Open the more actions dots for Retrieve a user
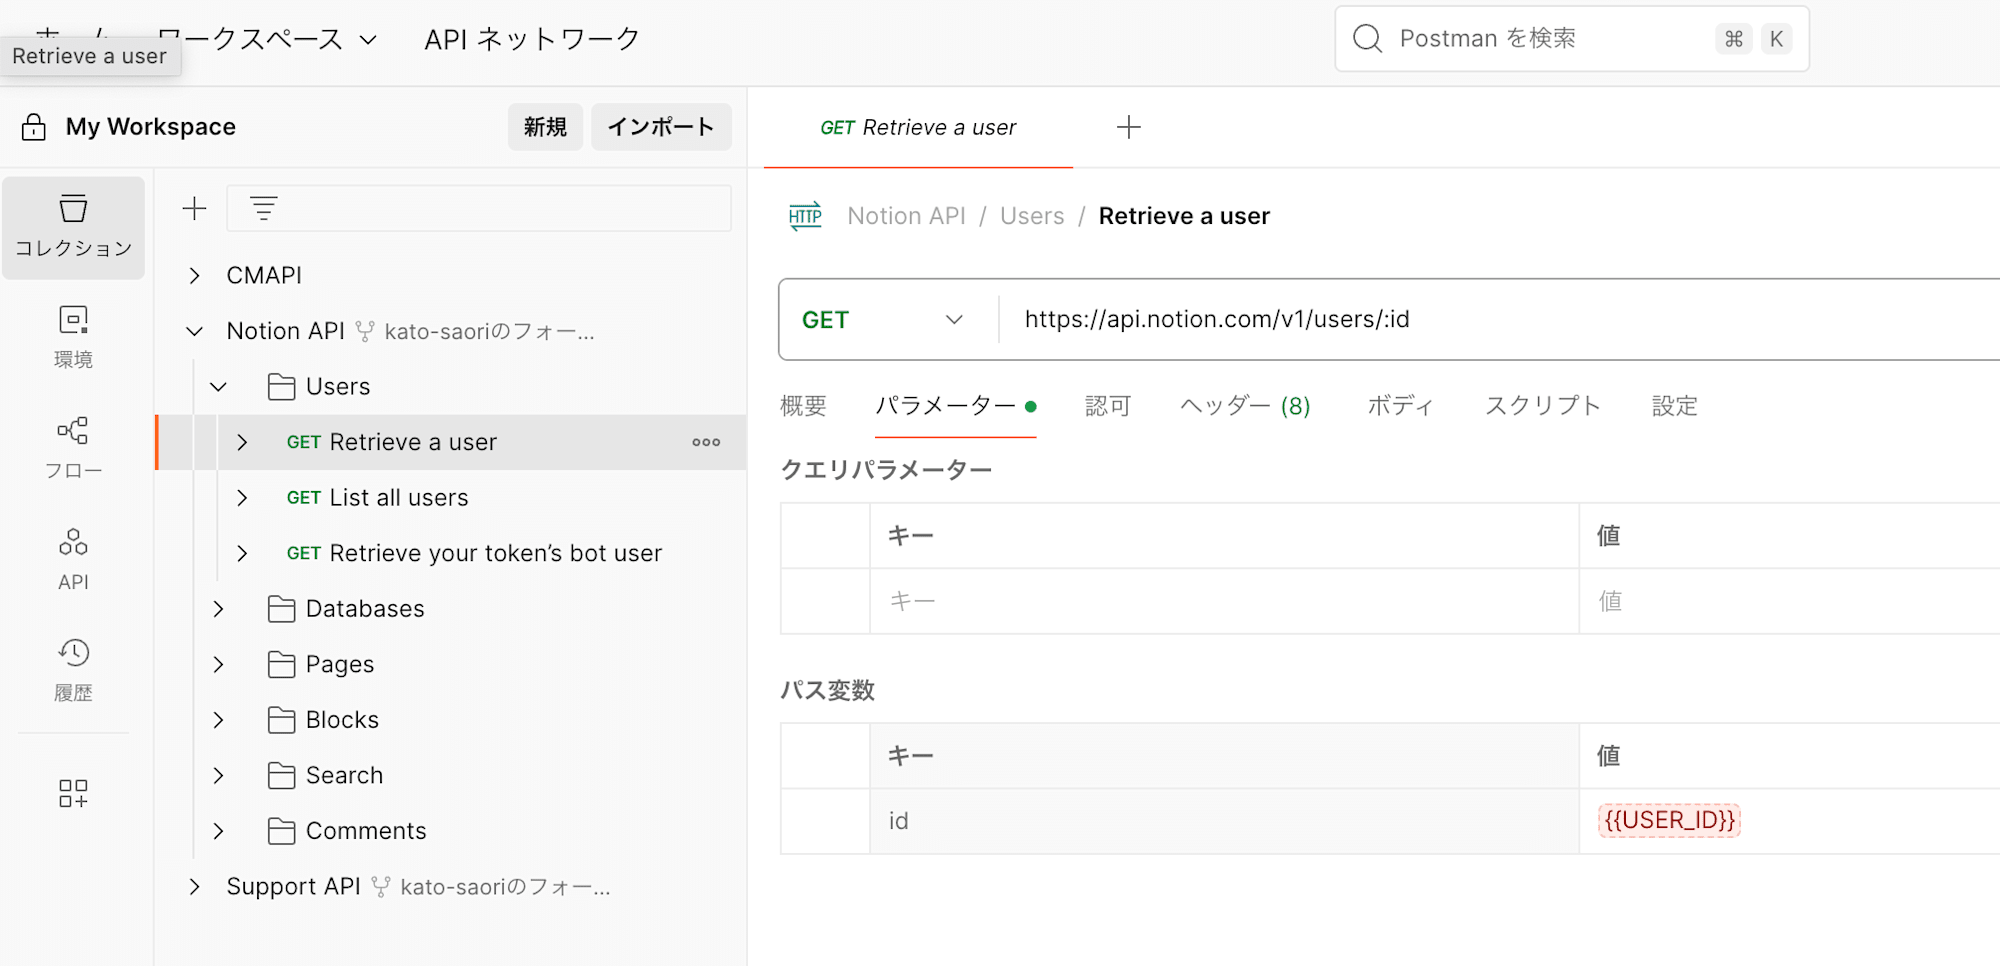Screen dimensions: 2000x966 tap(706, 442)
